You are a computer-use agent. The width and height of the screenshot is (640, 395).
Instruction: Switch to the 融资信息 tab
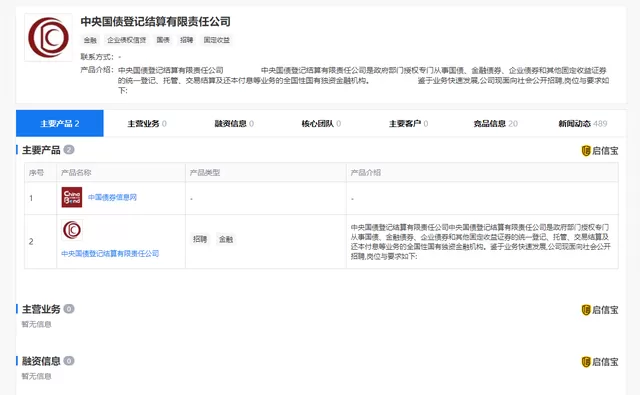pos(234,124)
